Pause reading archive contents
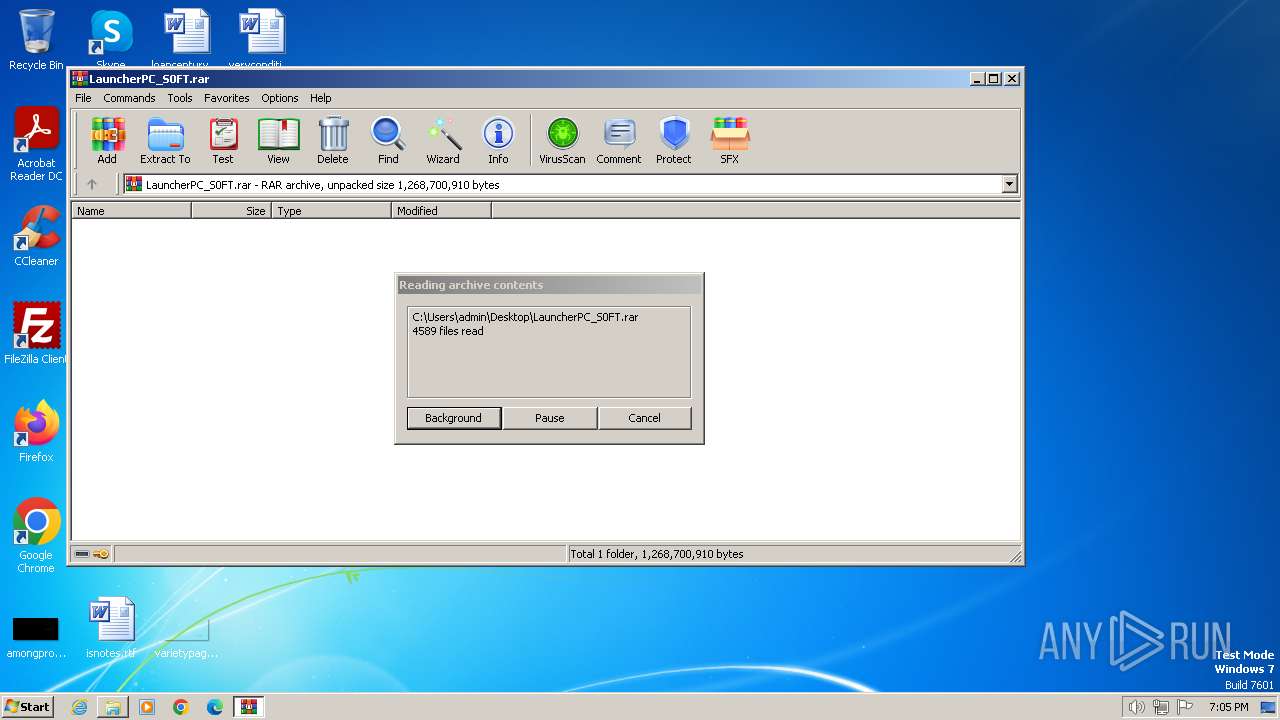The width and height of the screenshot is (1280, 720). point(549,418)
